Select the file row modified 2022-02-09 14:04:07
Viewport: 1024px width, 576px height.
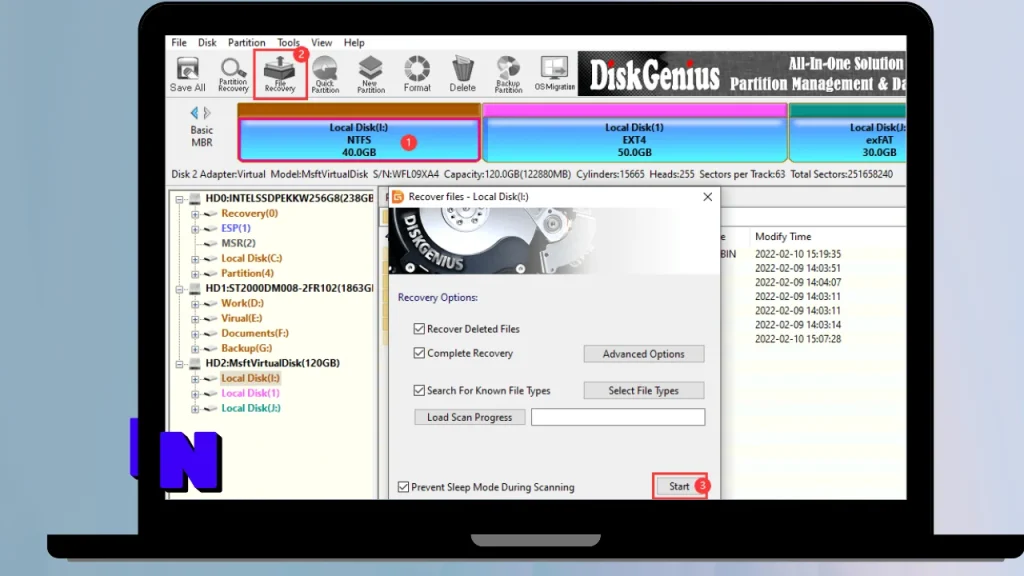[798, 283]
